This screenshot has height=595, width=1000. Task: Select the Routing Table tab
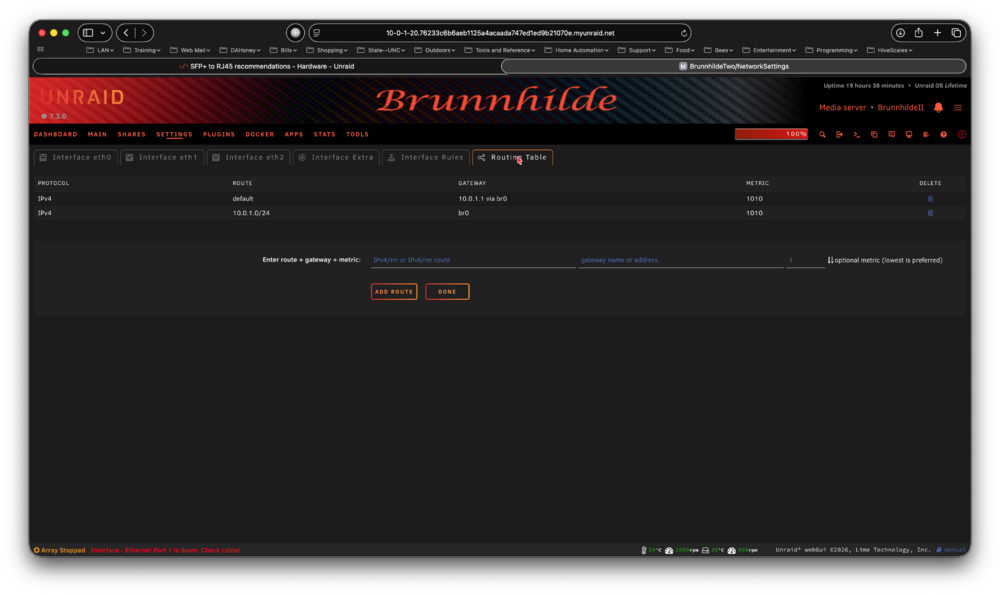(x=512, y=158)
